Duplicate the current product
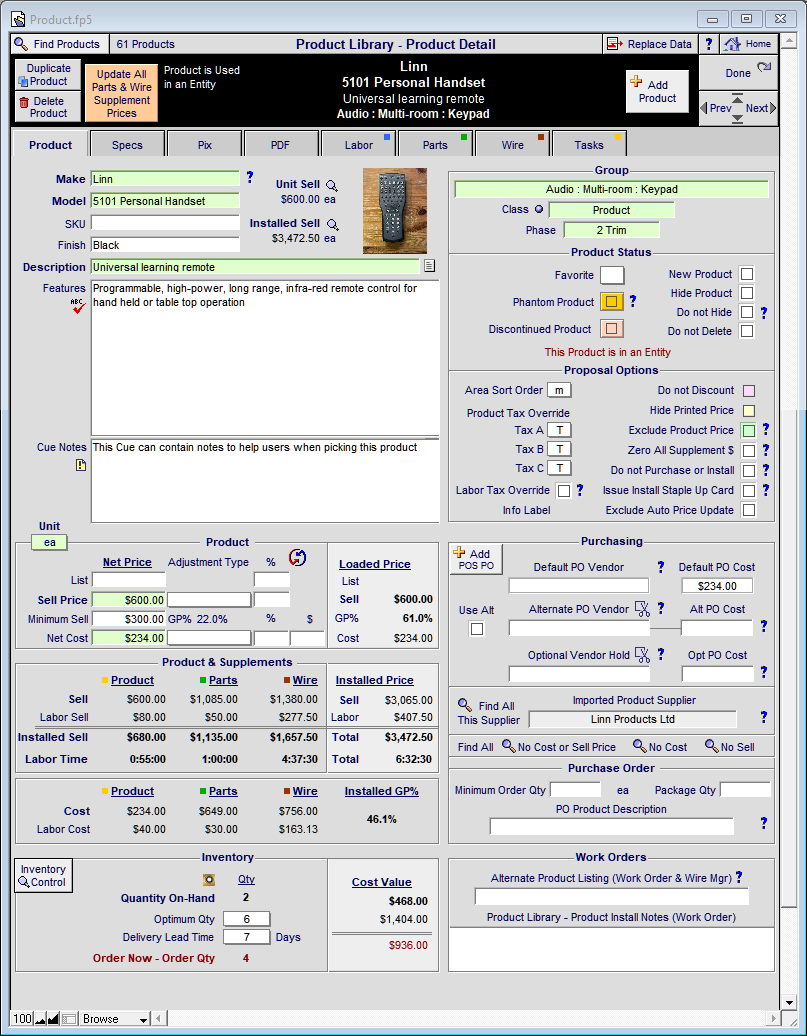Screen dimensions: 807x1036 (x=48, y=75)
